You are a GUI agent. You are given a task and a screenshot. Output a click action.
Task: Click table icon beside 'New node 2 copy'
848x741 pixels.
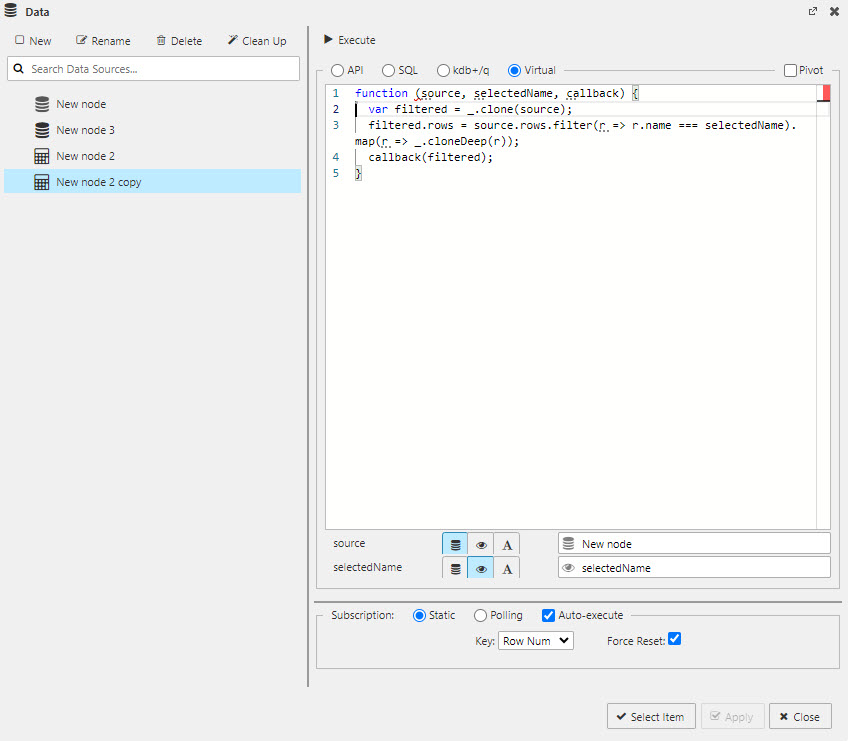[x=42, y=182]
